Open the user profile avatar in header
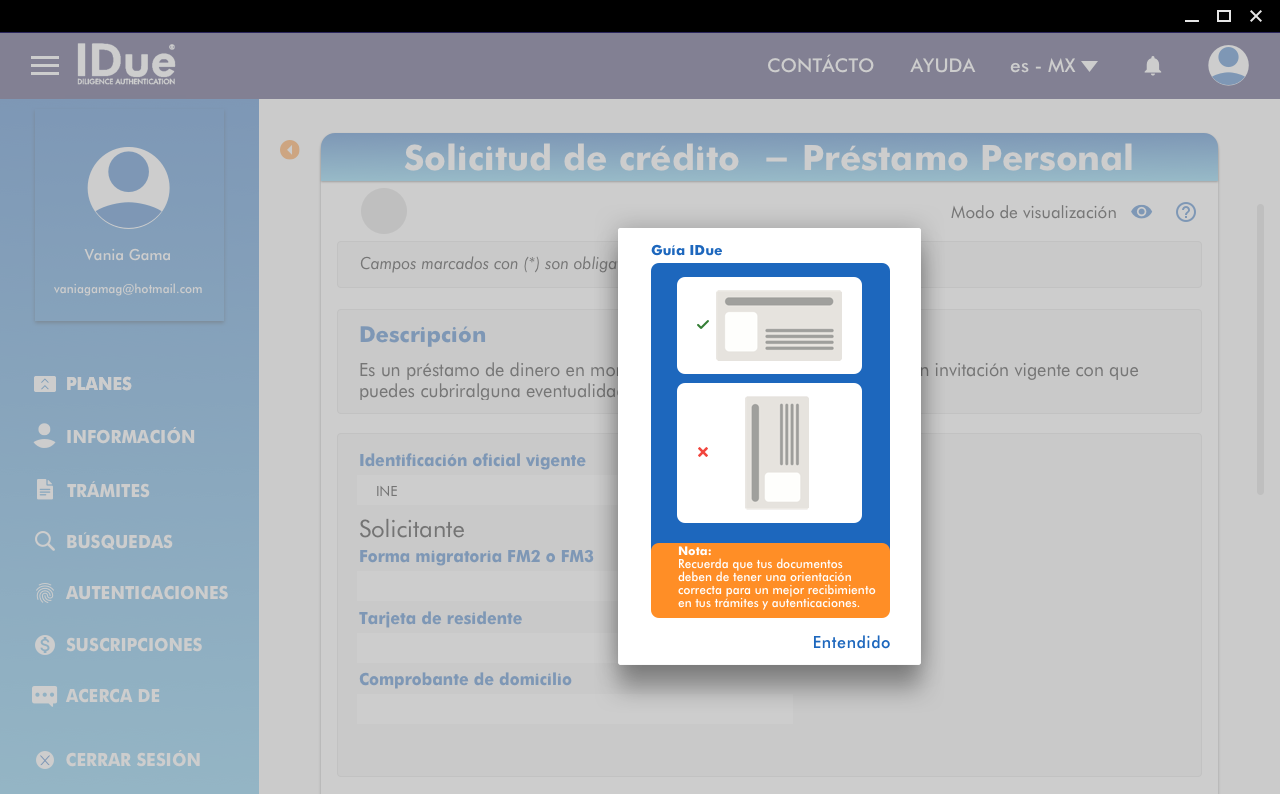 (x=1227, y=66)
